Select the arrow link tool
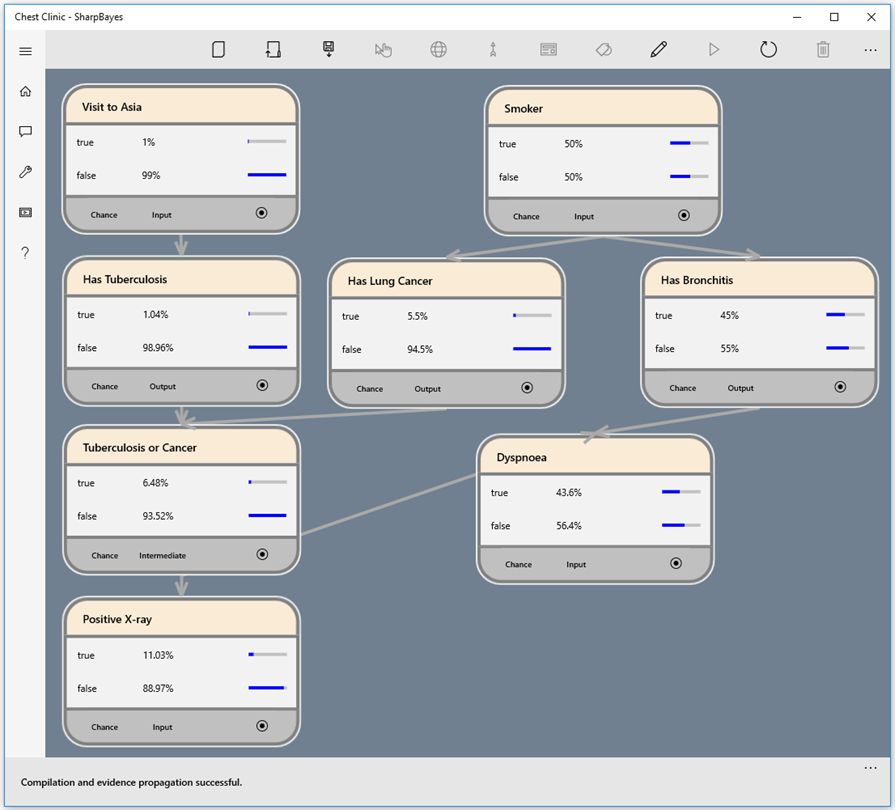Image resolution: width=895 pixels, height=810 pixels. pyautogui.click(x=493, y=50)
